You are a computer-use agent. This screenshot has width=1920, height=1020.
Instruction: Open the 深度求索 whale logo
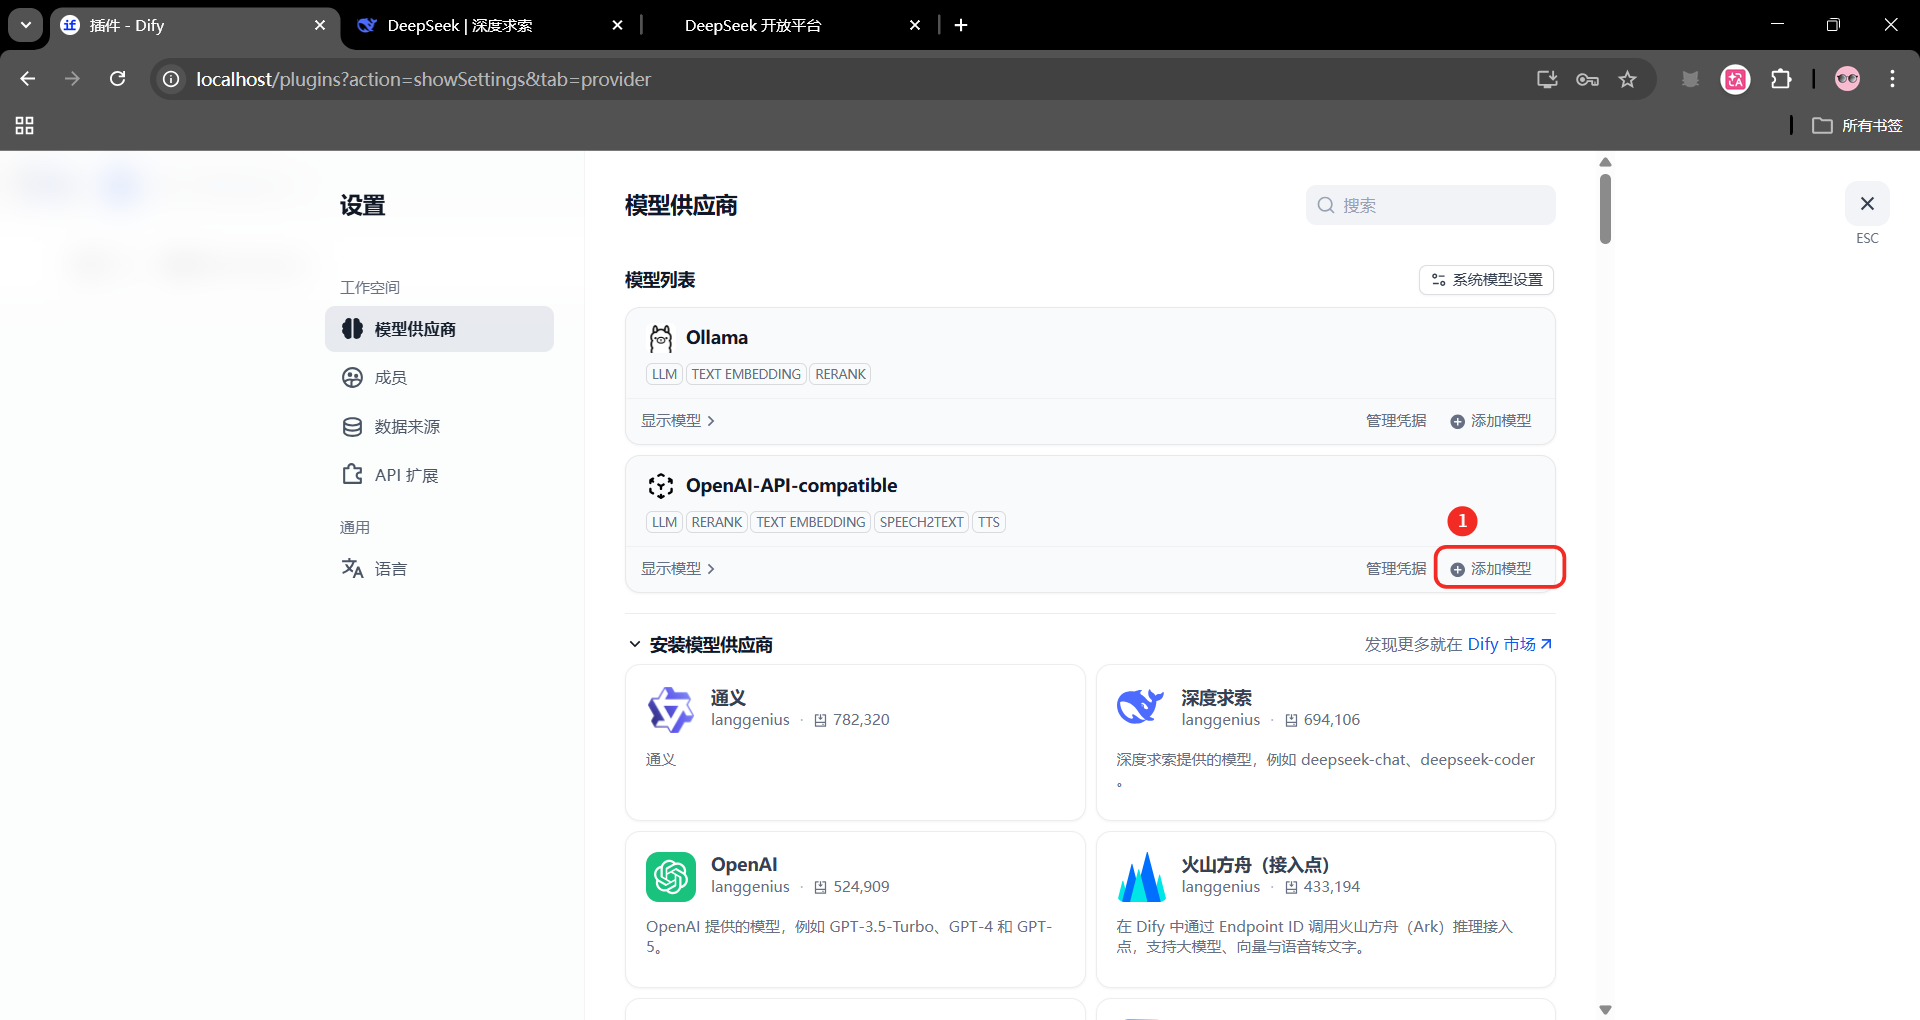(x=1141, y=707)
